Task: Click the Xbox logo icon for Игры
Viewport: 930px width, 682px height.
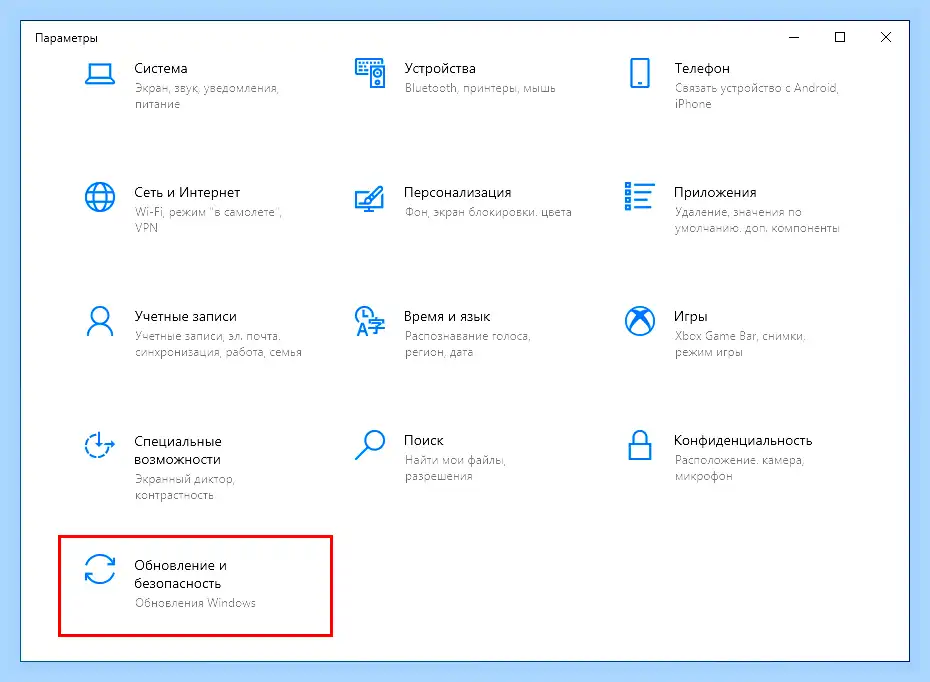Action: [640, 321]
